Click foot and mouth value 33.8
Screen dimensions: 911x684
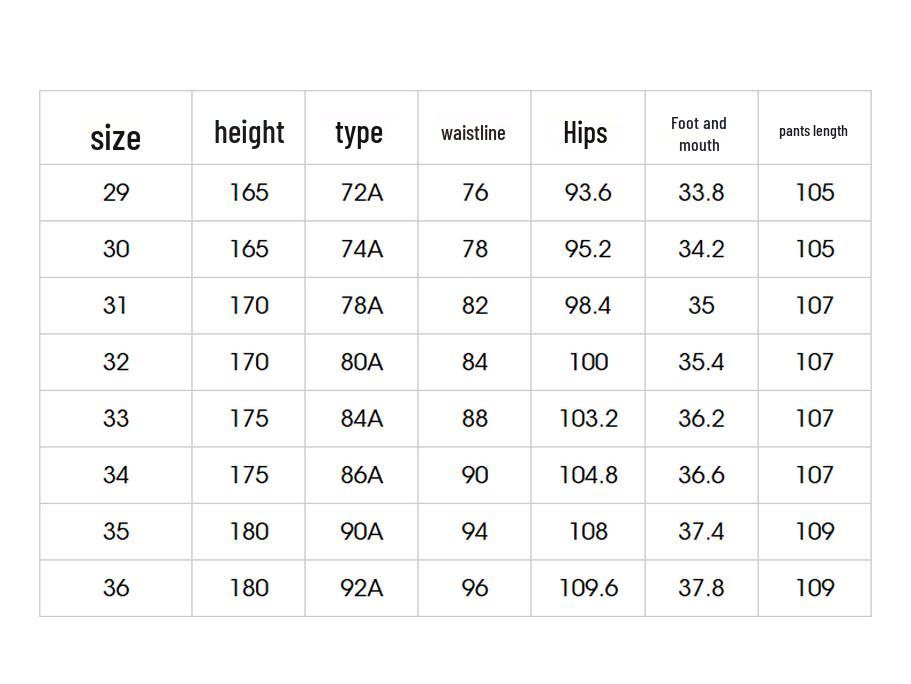coord(701,192)
